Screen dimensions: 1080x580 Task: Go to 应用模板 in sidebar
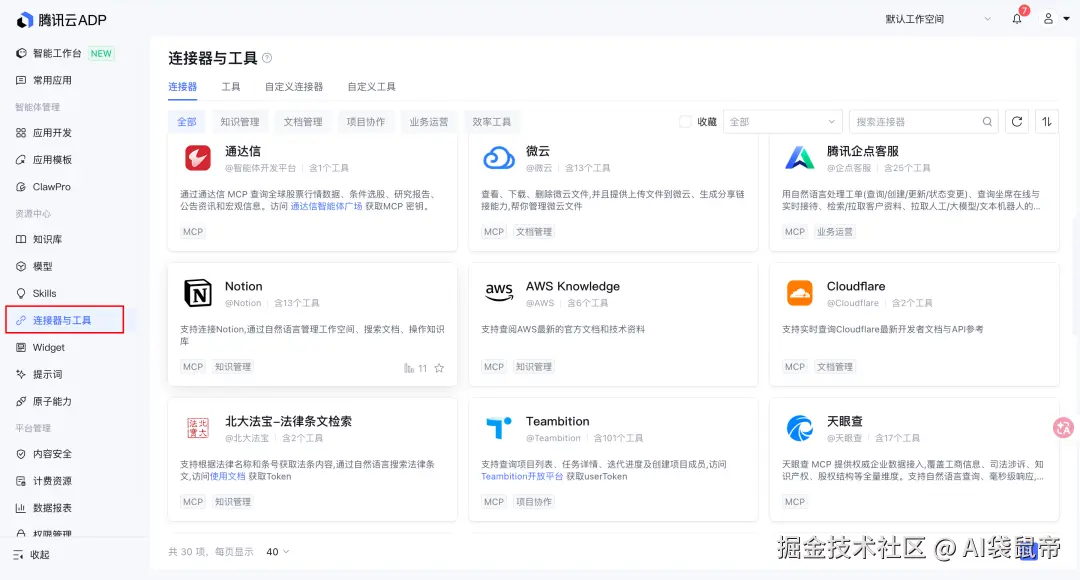click(x=52, y=159)
